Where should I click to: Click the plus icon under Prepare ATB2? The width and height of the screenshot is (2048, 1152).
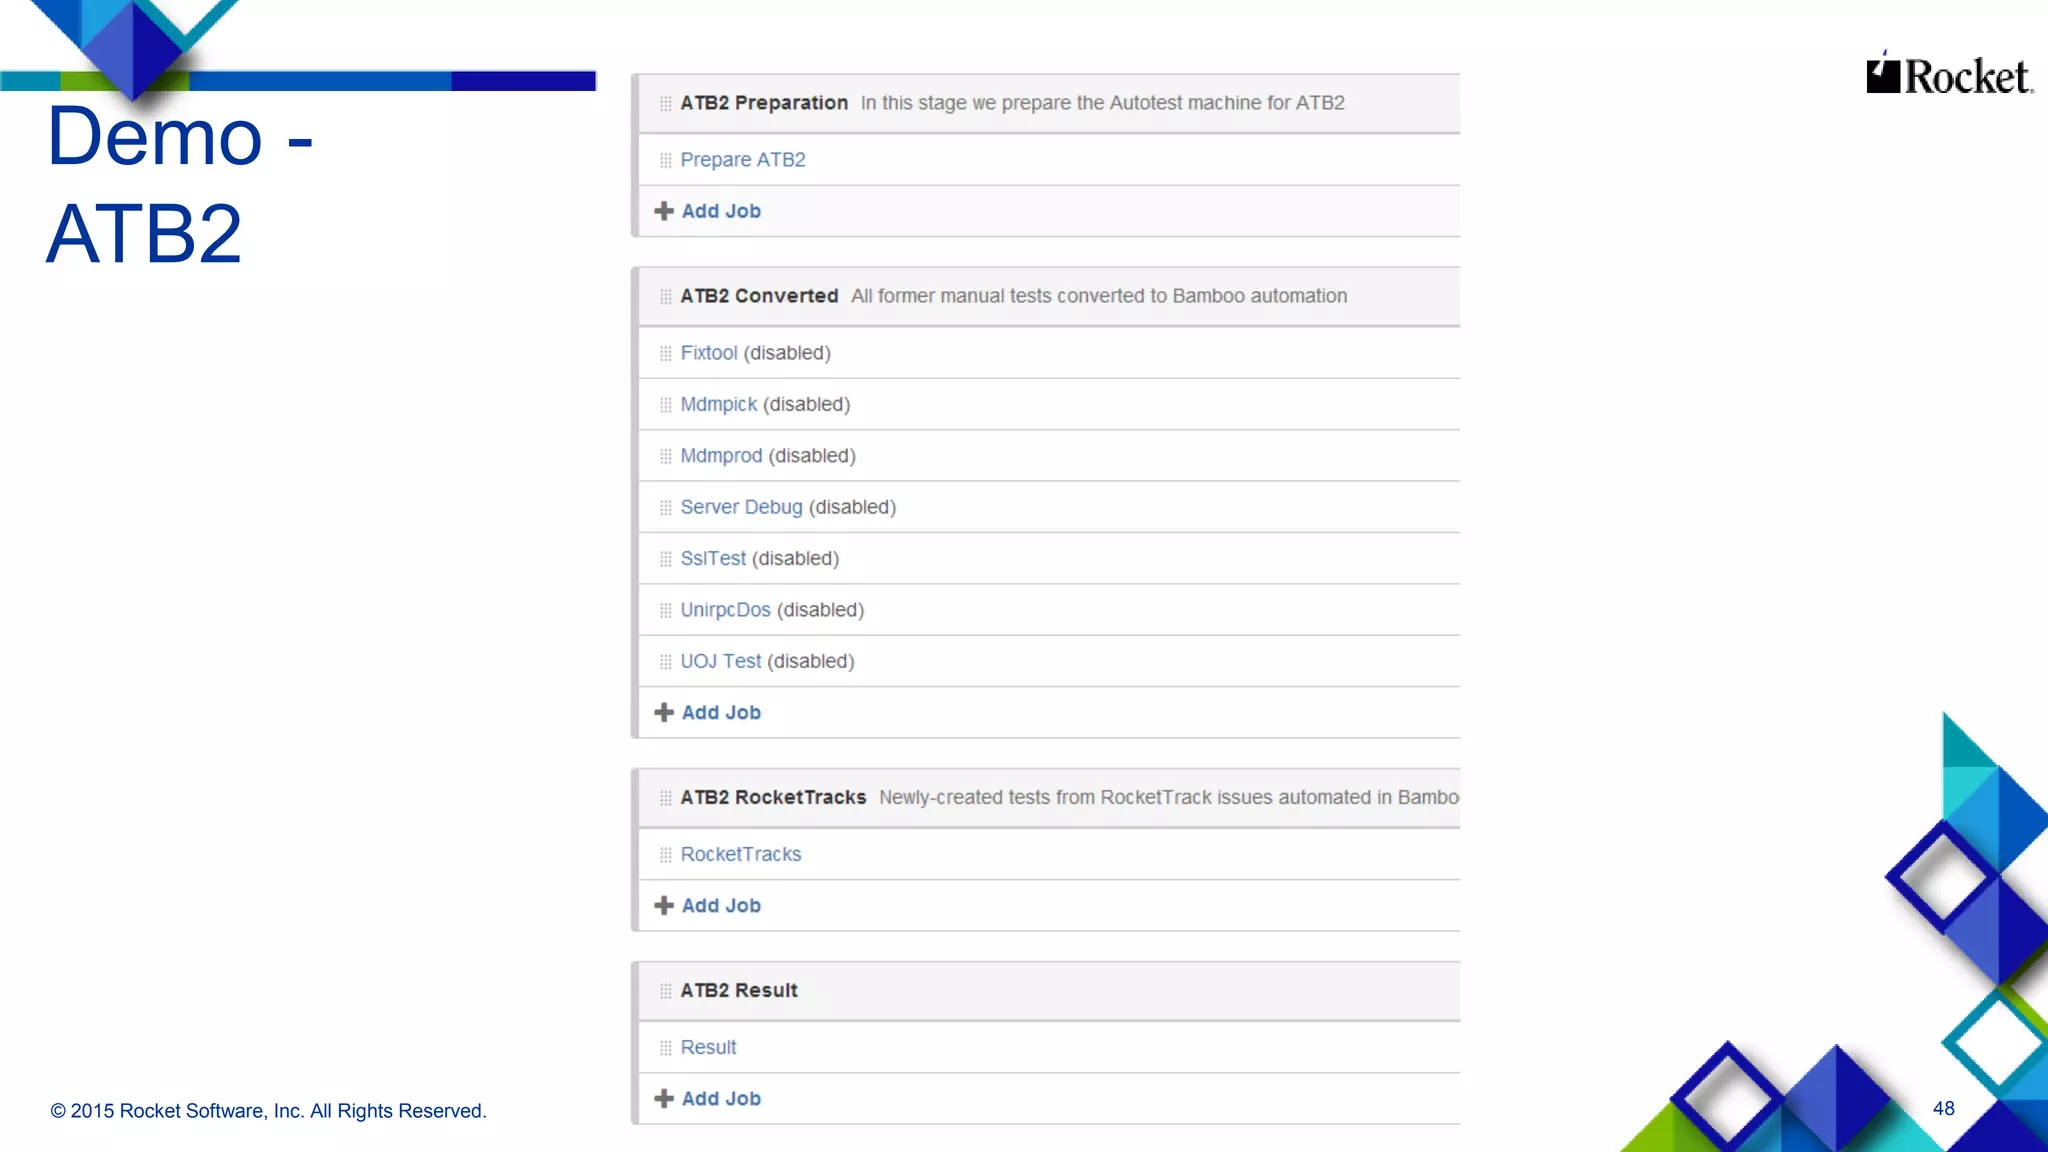pos(664,211)
